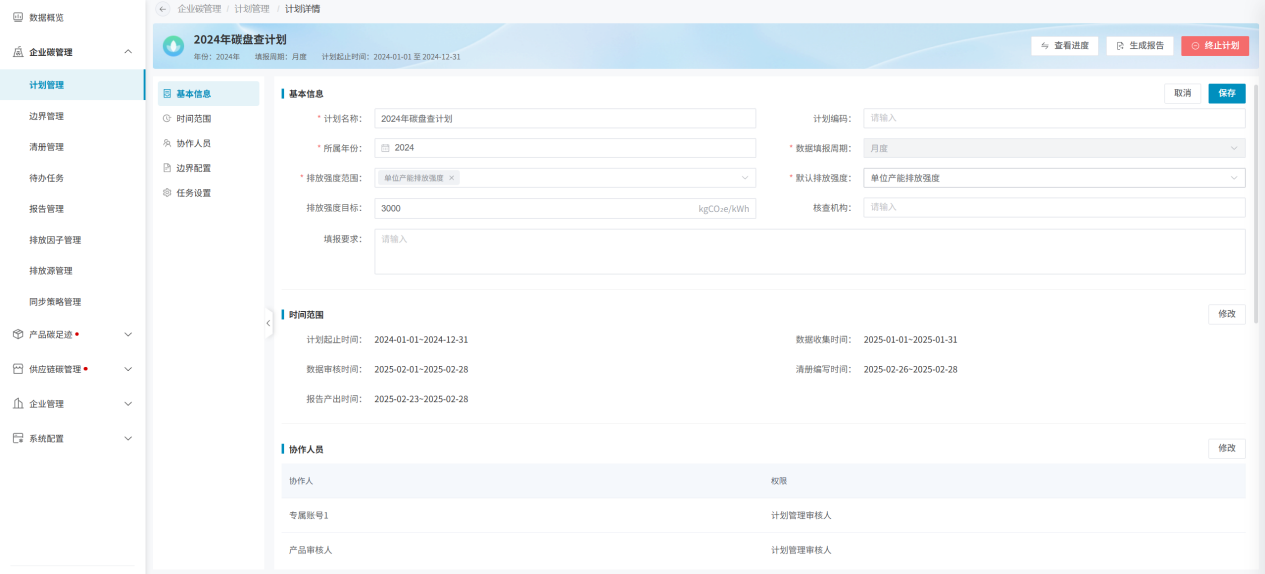Click the 保存 button
This screenshot has width=1265, height=574.
[x=1226, y=93]
